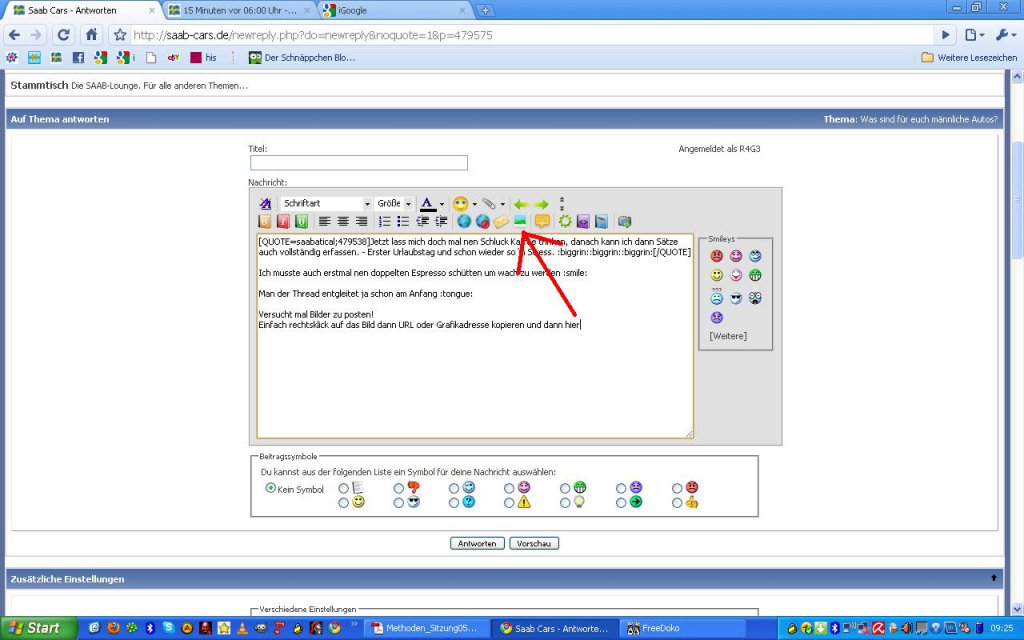Click the green gear icon in editor toolbar
Screen dimensions: 1024x640
tap(565, 221)
